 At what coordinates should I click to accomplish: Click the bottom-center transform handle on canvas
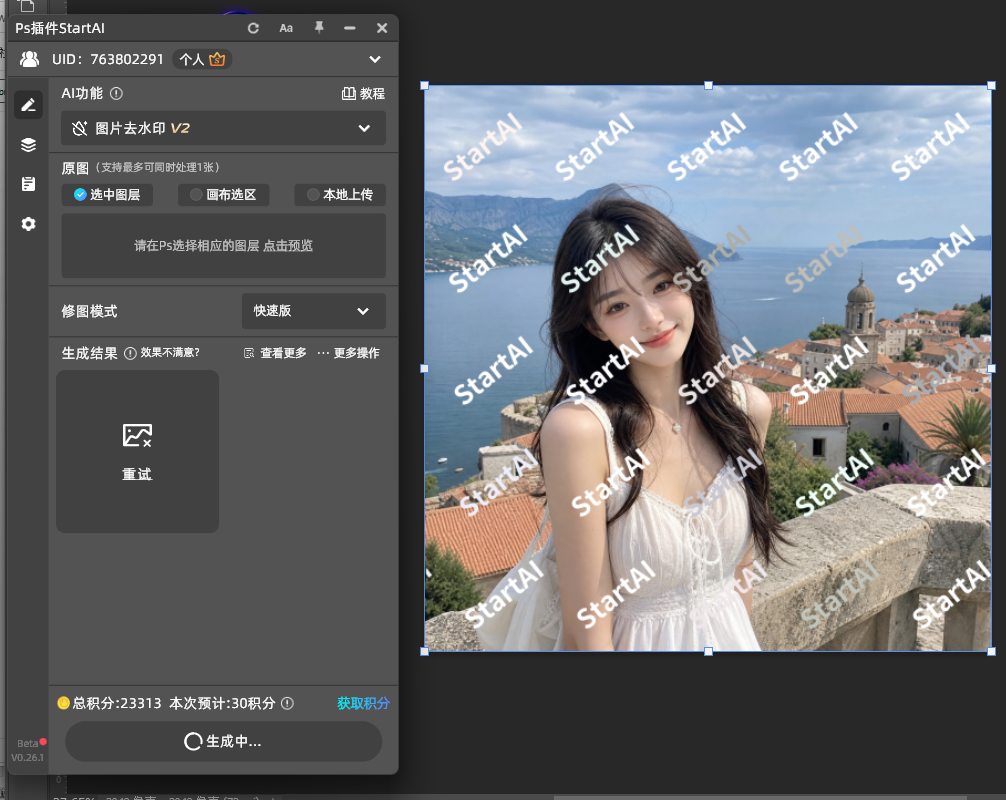click(x=708, y=651)
